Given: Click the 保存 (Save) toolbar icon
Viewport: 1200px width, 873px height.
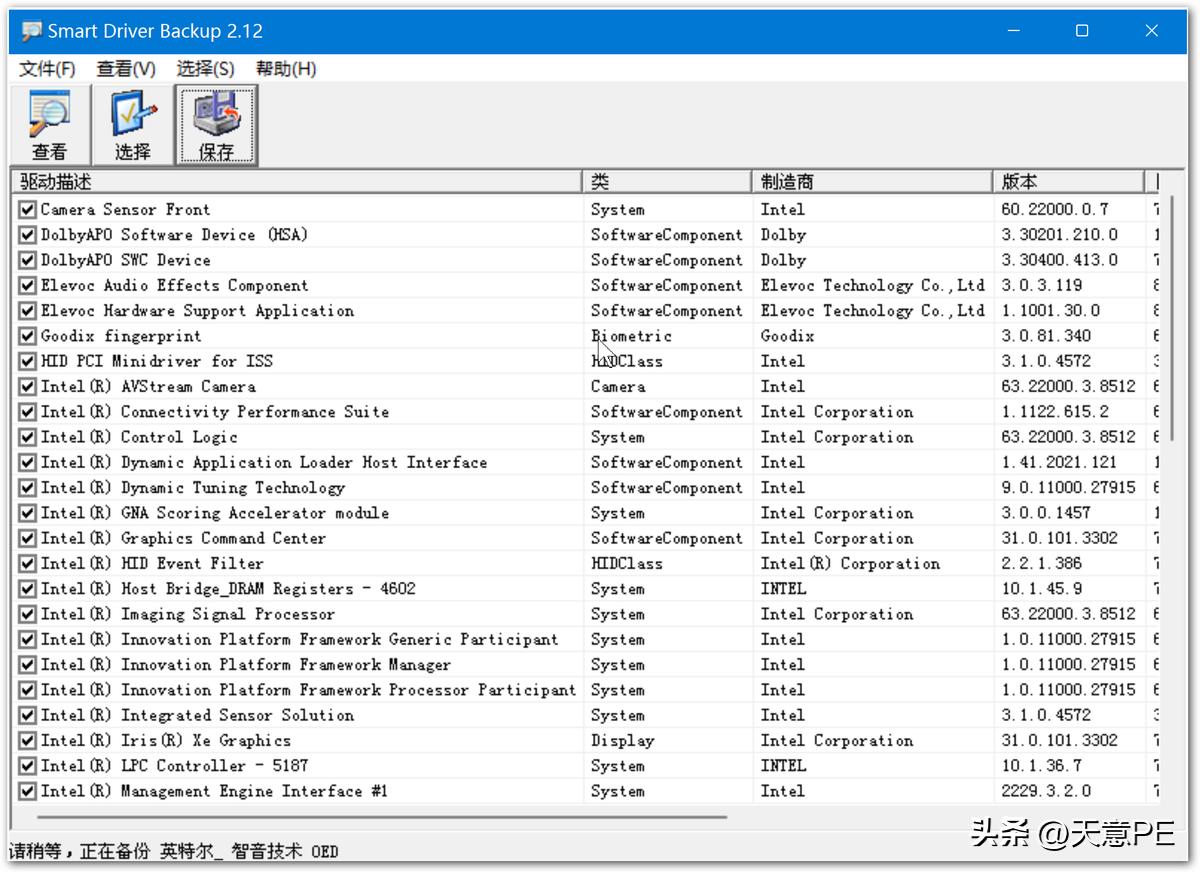Looking at the screenshot, I should click(x=216, y=124).
